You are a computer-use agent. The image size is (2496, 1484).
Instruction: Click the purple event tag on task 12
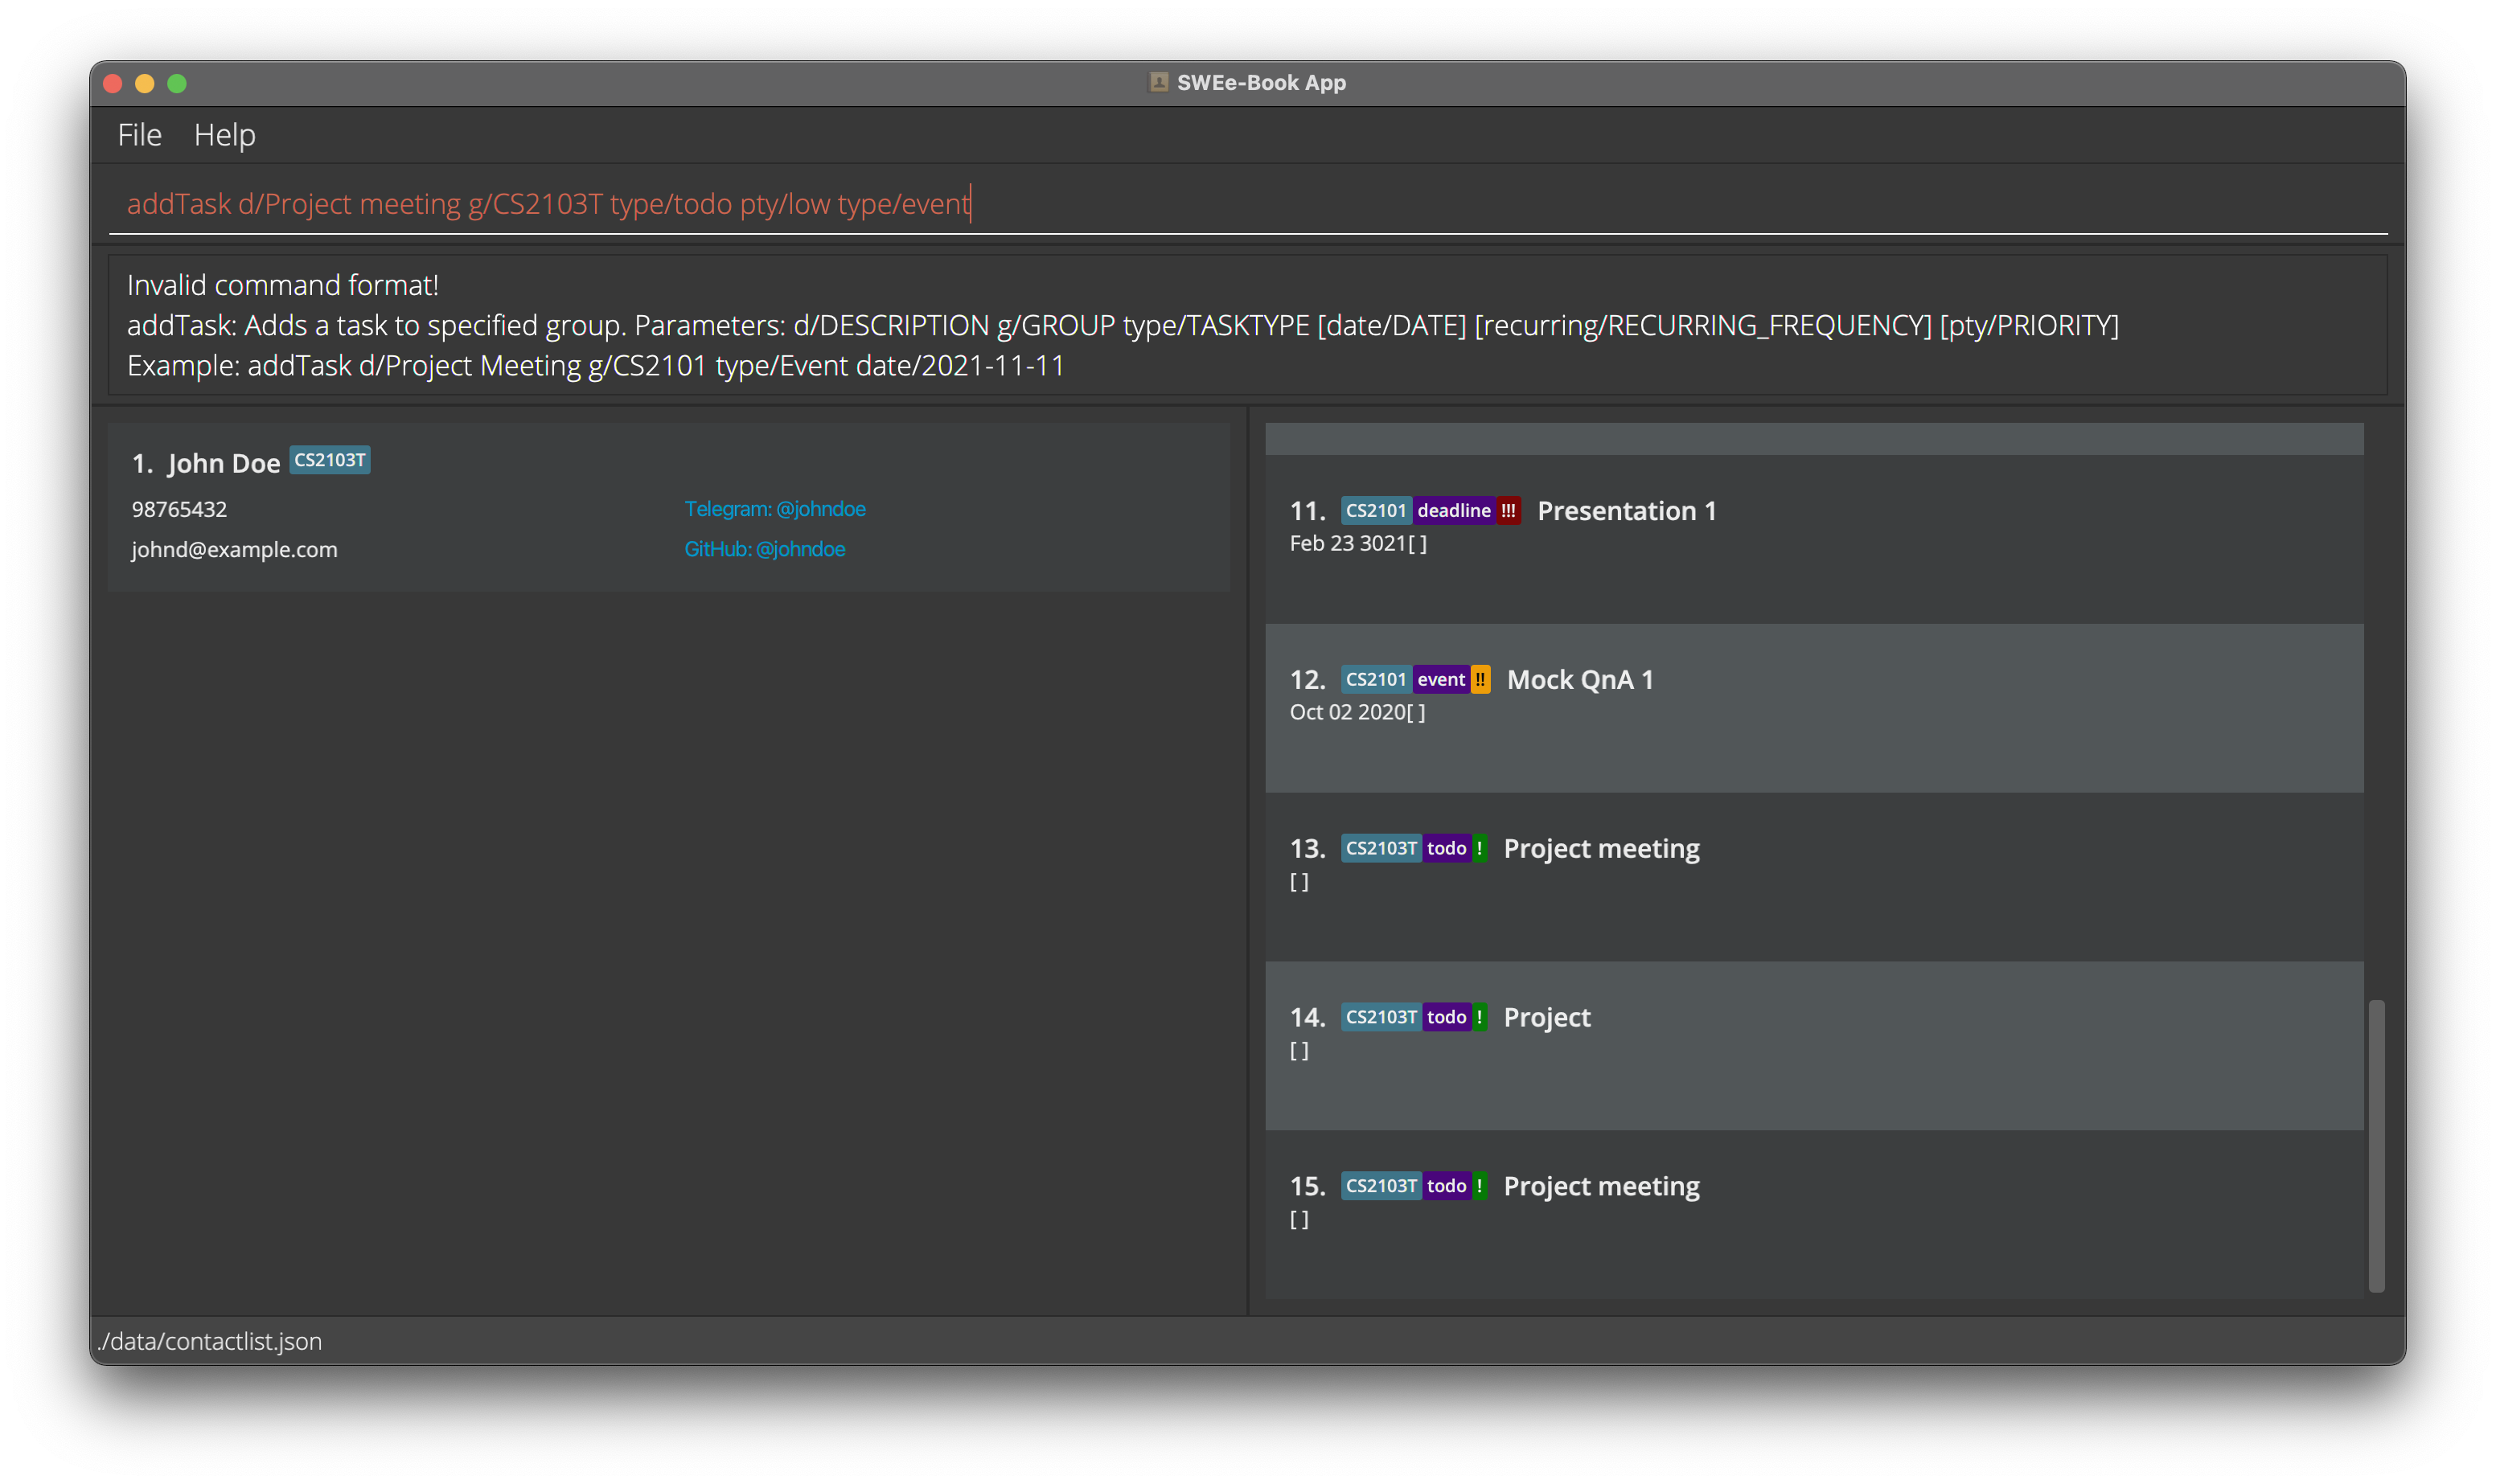[x=1440, y=680]
